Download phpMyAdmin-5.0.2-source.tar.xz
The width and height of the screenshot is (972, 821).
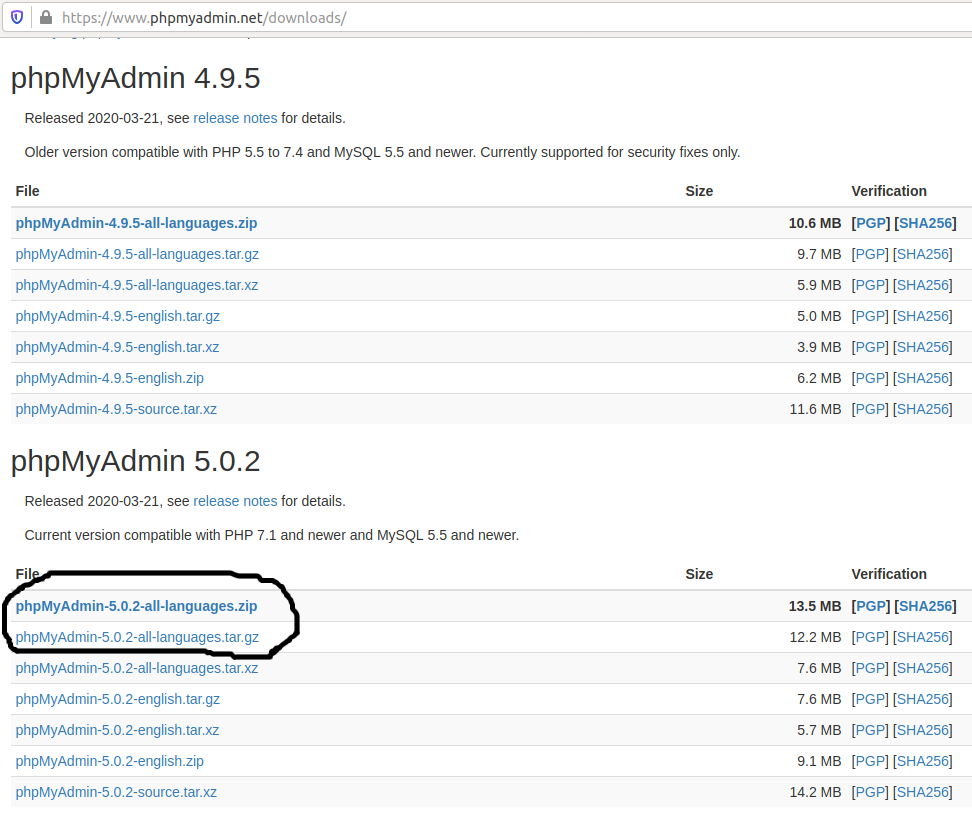click(116, 792)
